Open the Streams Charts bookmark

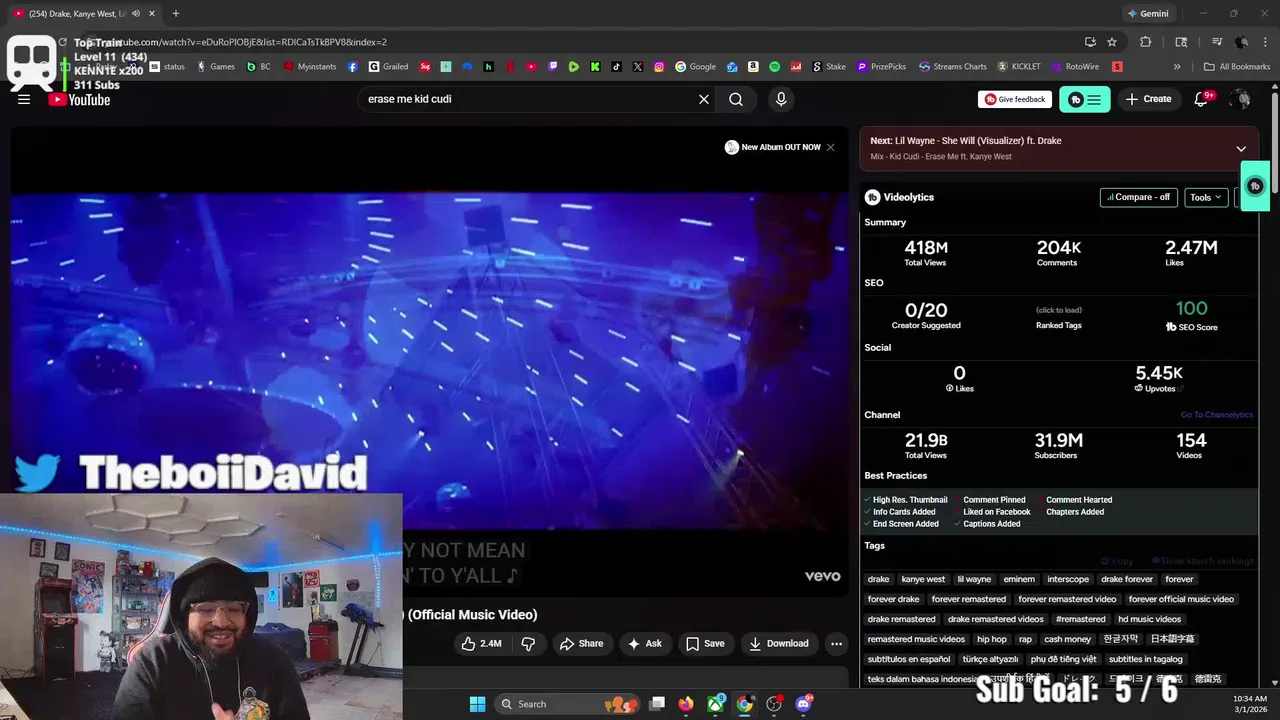pyautogui.click(x=953, y=67)
